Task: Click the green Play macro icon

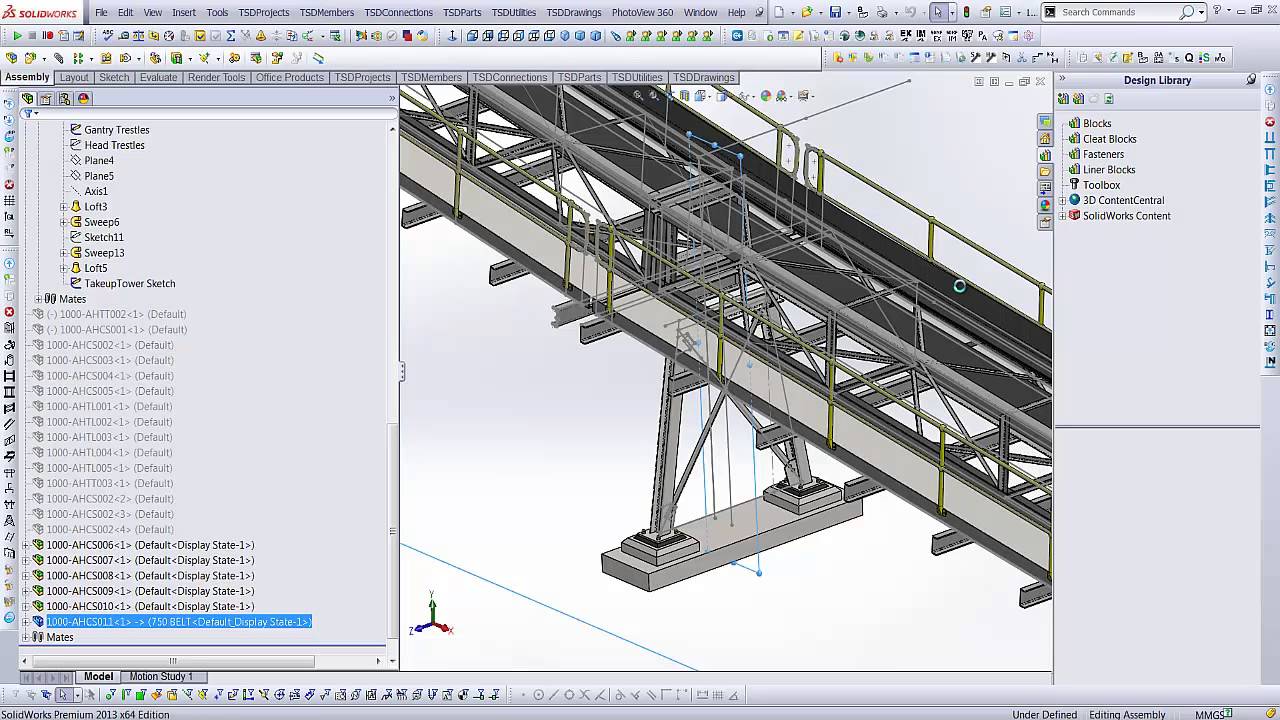Action: pyautogui.click(x=17, y=36)
